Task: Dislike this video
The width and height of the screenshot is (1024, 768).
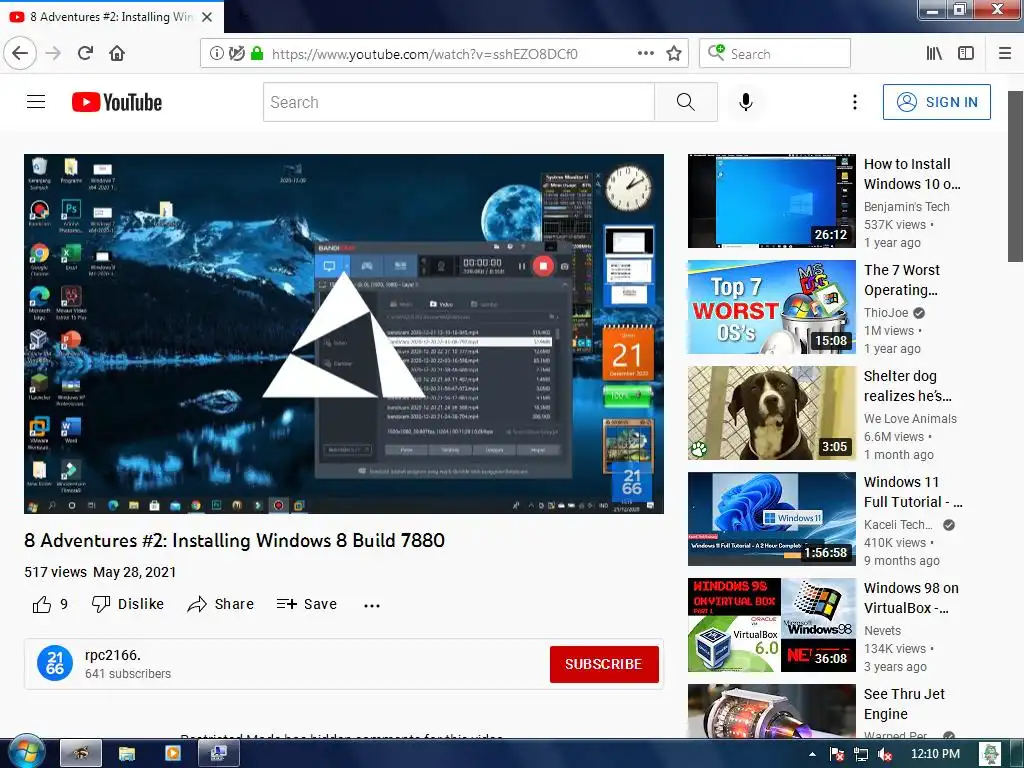Action: point(128,604)
